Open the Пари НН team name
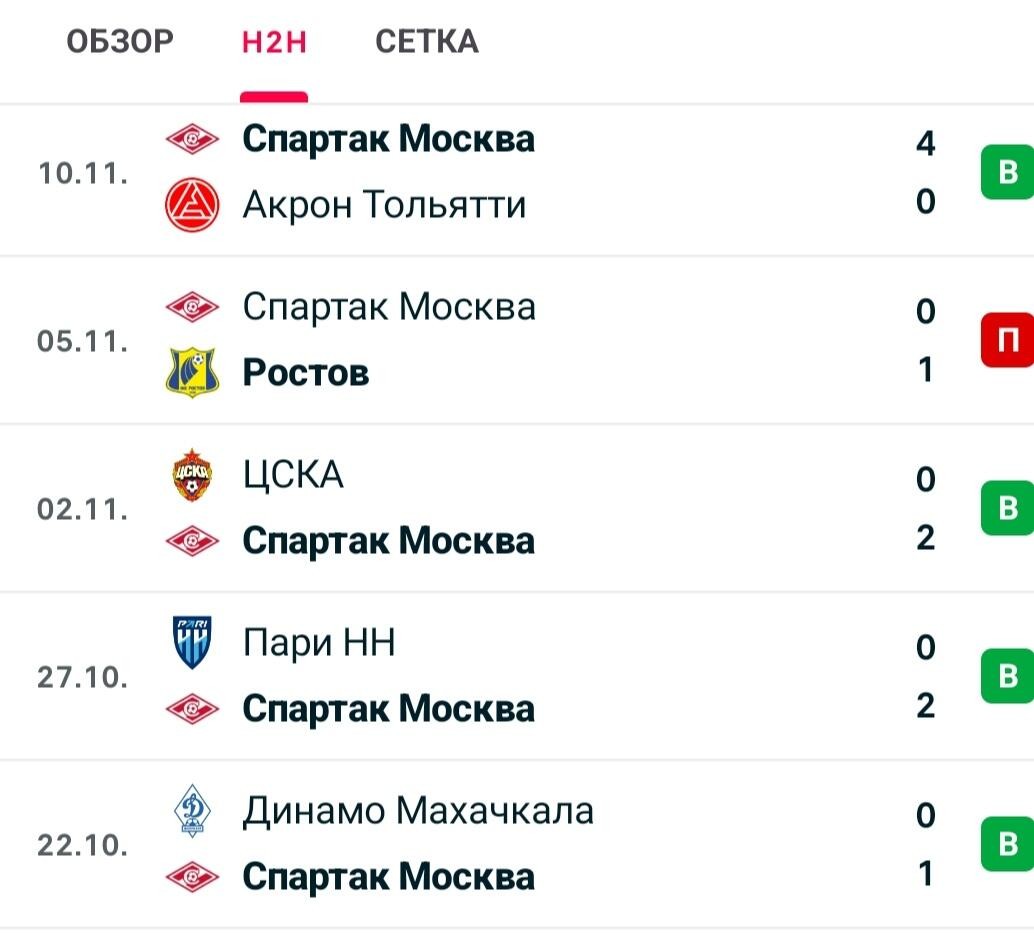 (319, 642)
